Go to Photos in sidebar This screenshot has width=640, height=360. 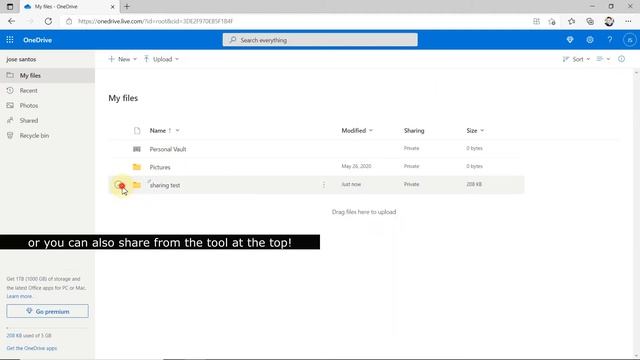tap(47, 105)
